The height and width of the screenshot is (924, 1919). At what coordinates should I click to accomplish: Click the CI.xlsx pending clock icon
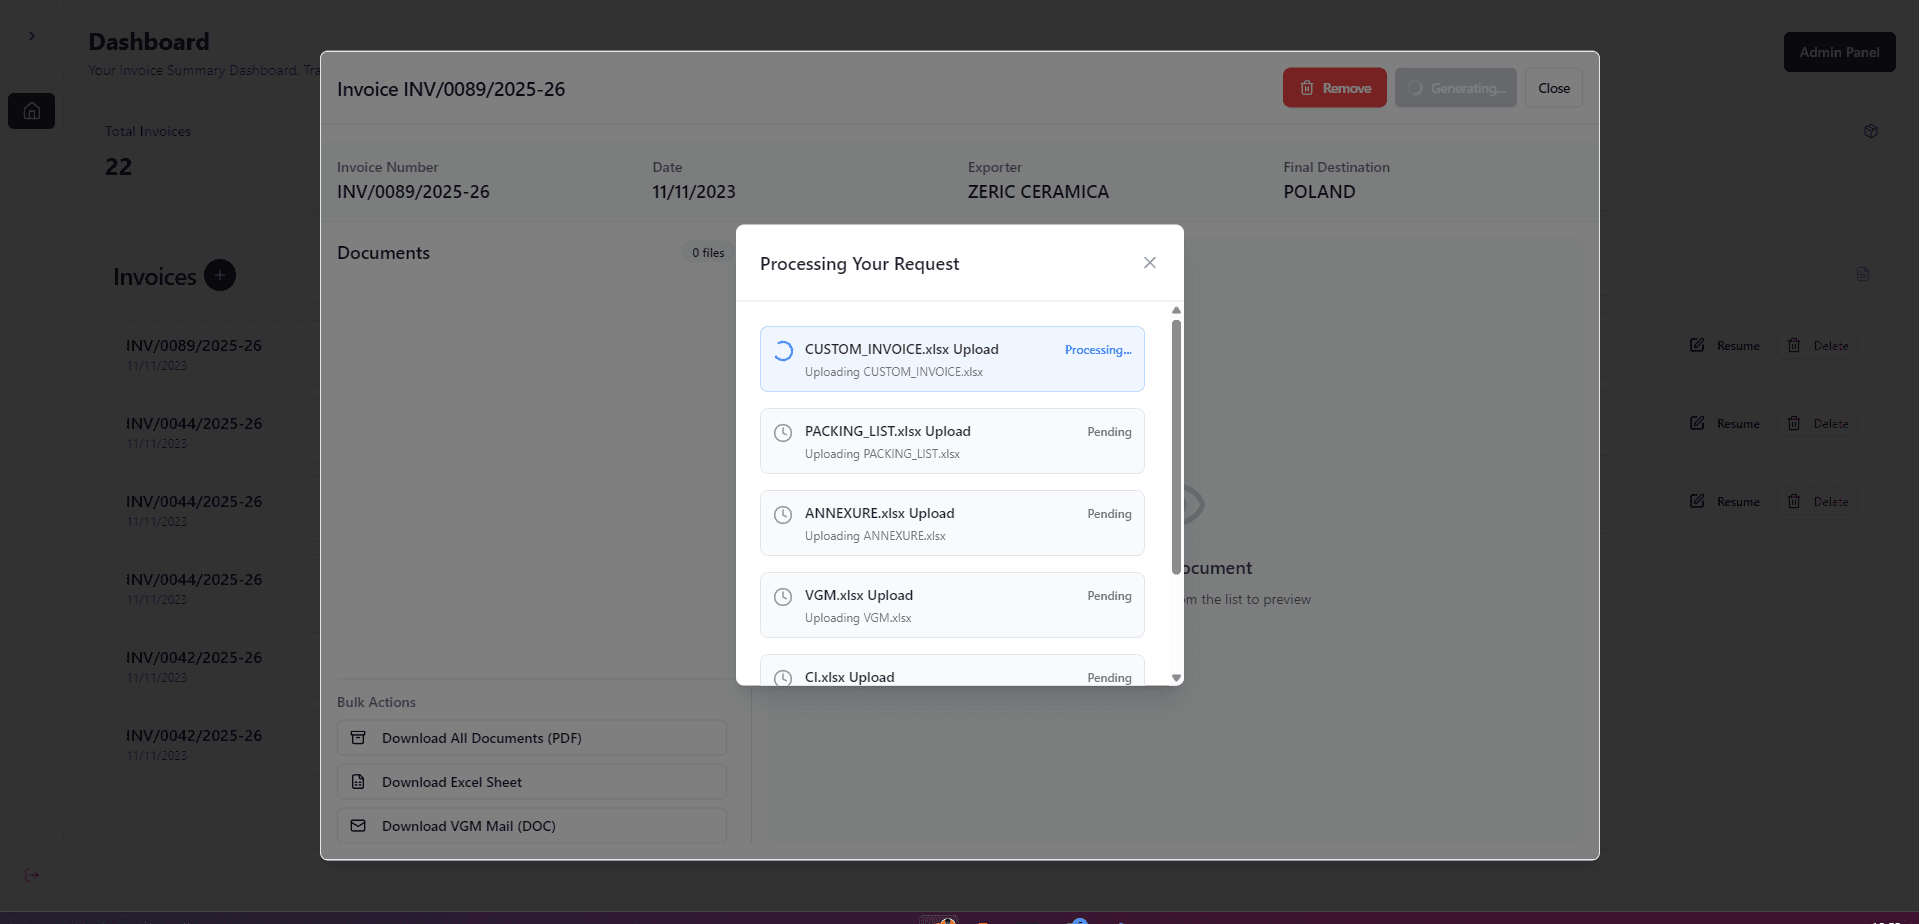pos(783,678)
